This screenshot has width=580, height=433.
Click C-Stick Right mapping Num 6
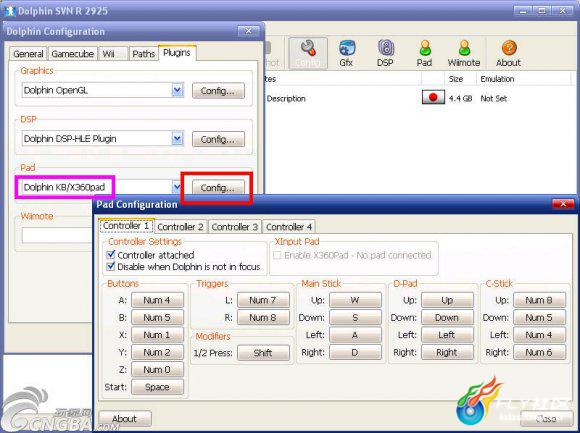[539, 352]
